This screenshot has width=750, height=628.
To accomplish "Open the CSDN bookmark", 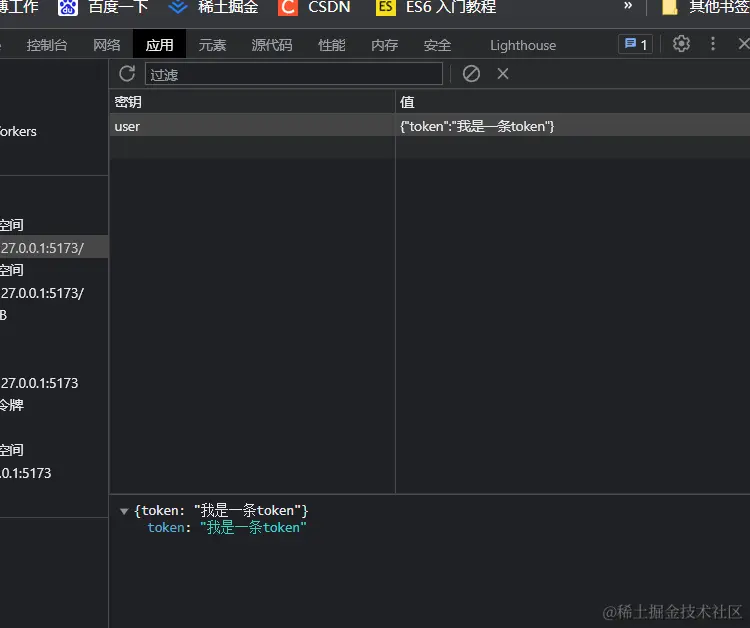I will (314, 7).
